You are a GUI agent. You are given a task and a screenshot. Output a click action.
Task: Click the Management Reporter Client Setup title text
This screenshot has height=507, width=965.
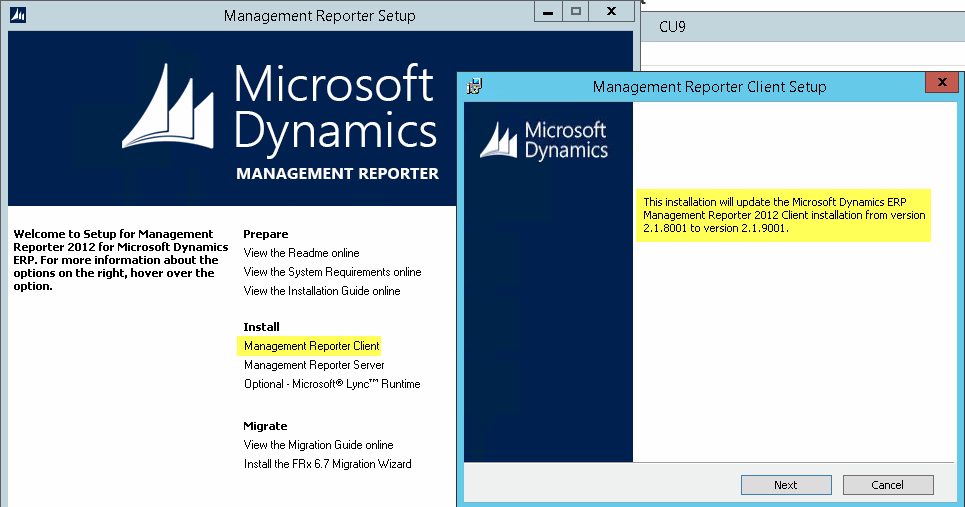click(710, 87)
